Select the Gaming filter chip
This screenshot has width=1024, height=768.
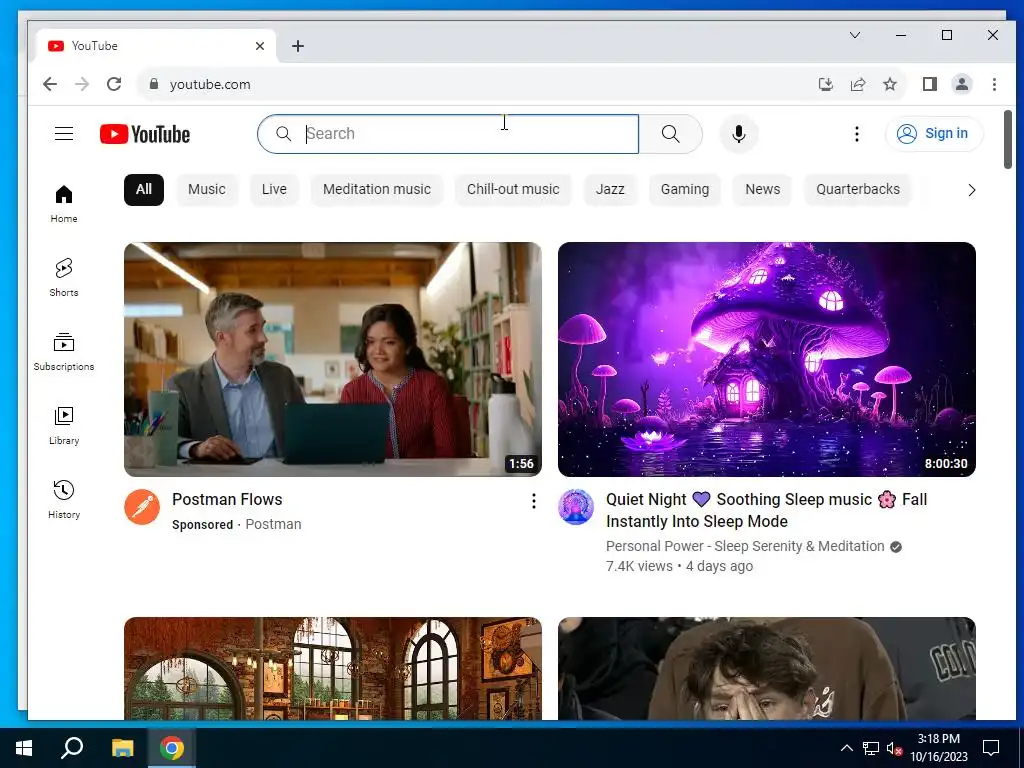pyautogui.click(x=684, y=190)
